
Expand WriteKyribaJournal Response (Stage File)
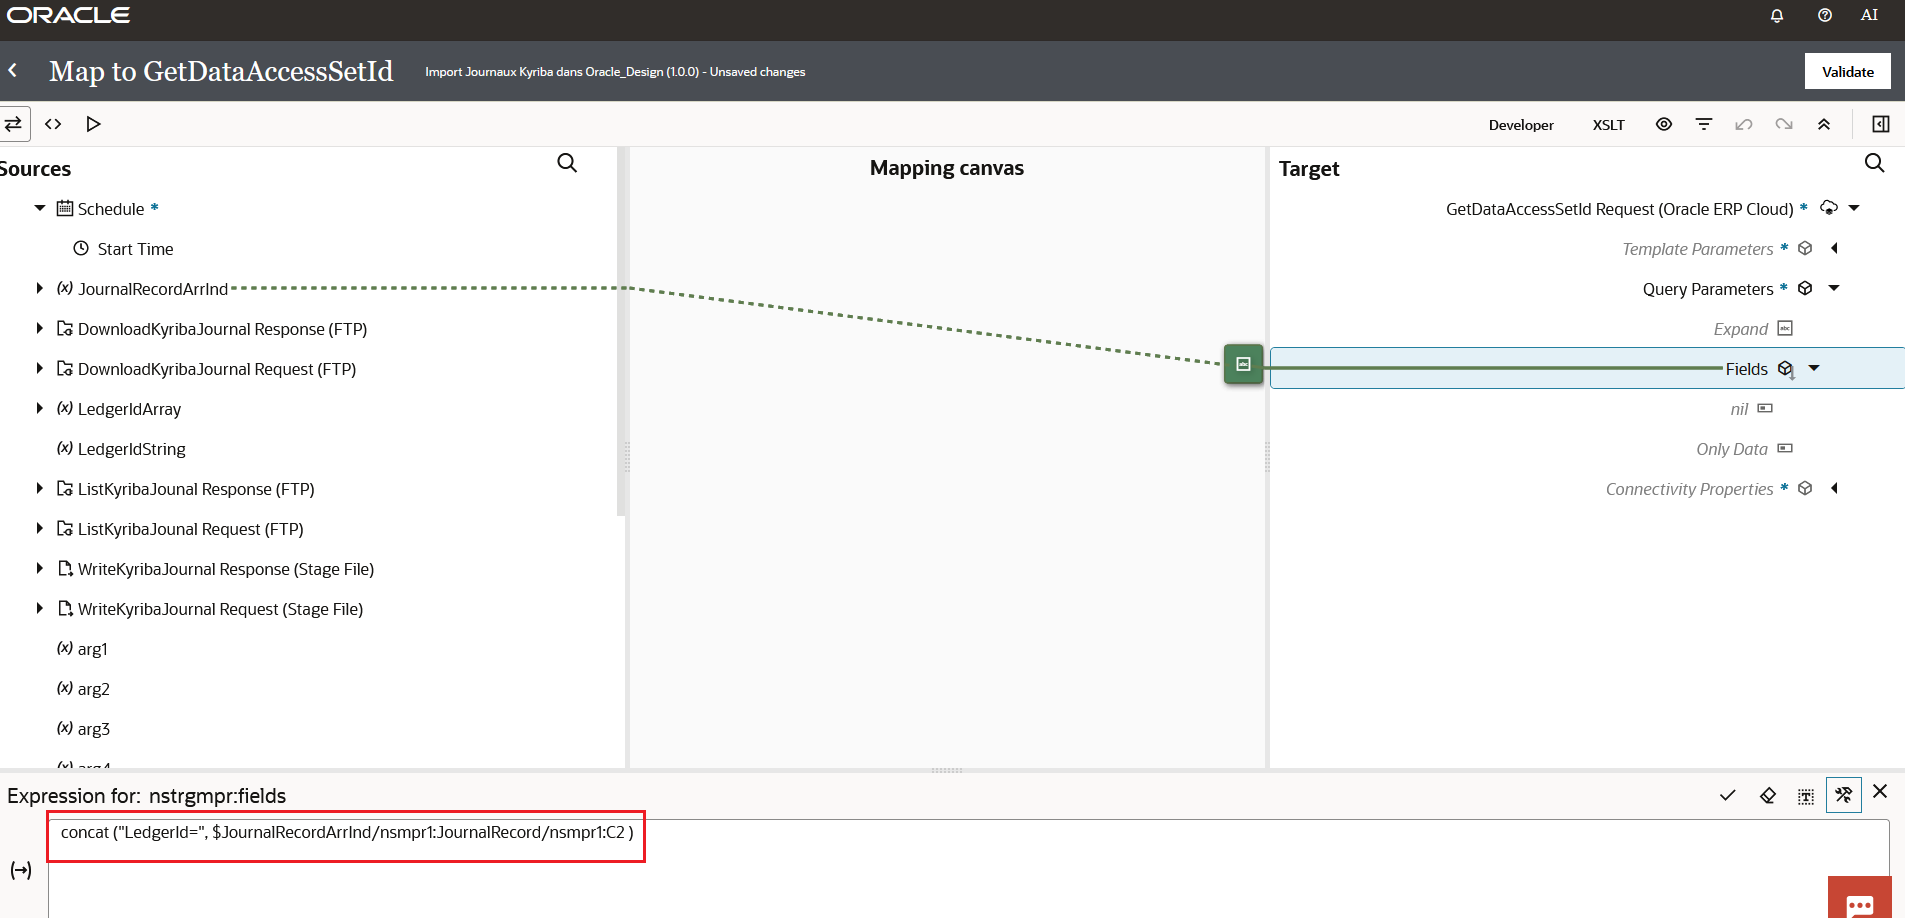[x=40, y=568]
